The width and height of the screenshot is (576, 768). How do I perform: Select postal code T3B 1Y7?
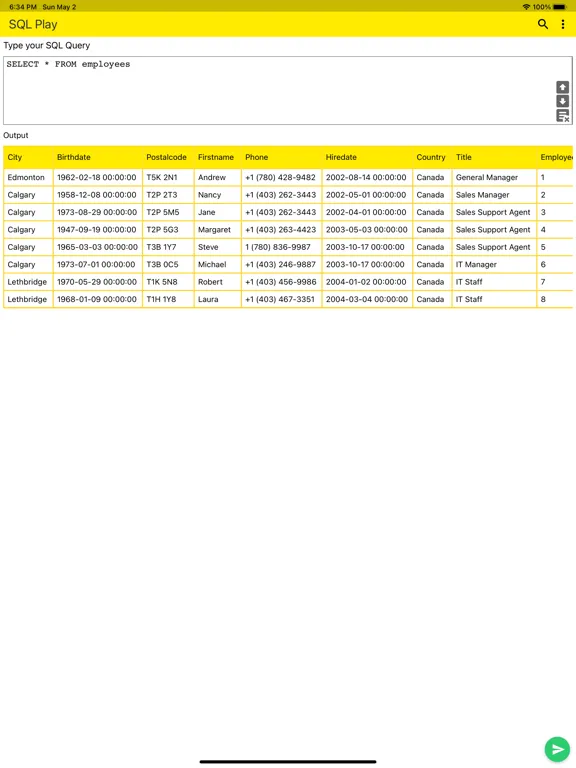point(168,247)
